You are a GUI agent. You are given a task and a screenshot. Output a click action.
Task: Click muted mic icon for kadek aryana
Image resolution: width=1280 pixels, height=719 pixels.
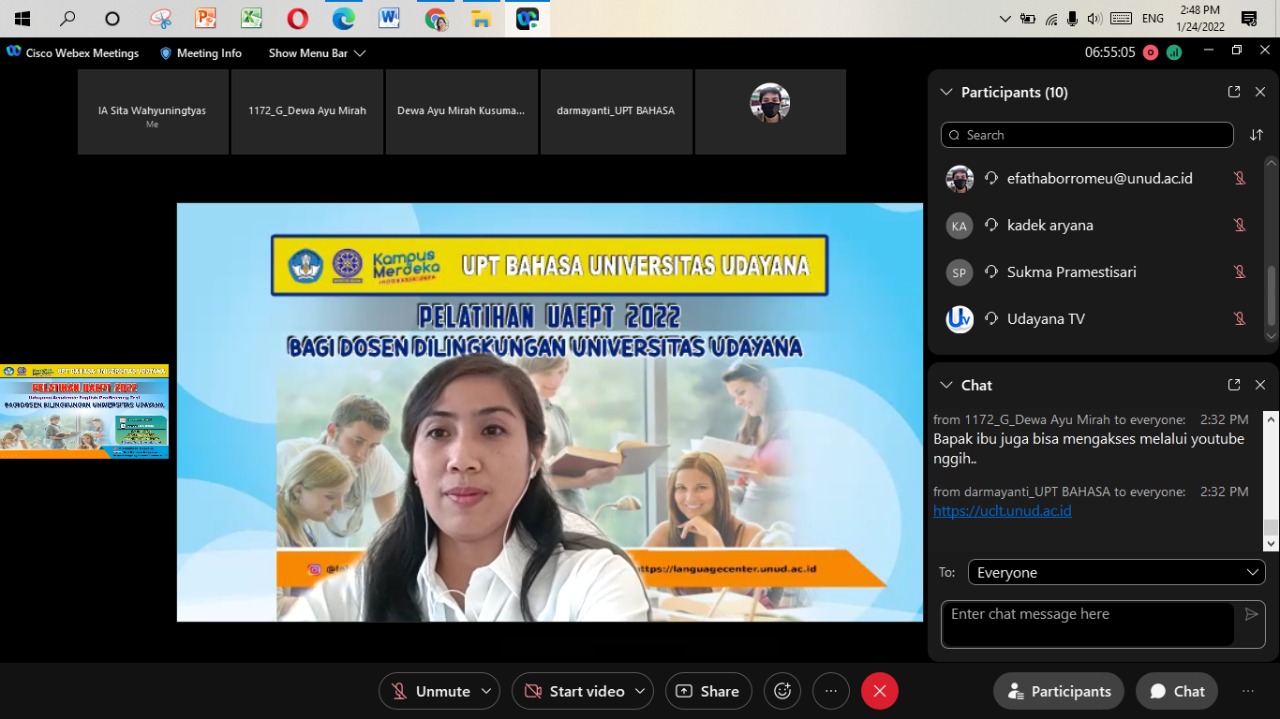point(1240,225)
